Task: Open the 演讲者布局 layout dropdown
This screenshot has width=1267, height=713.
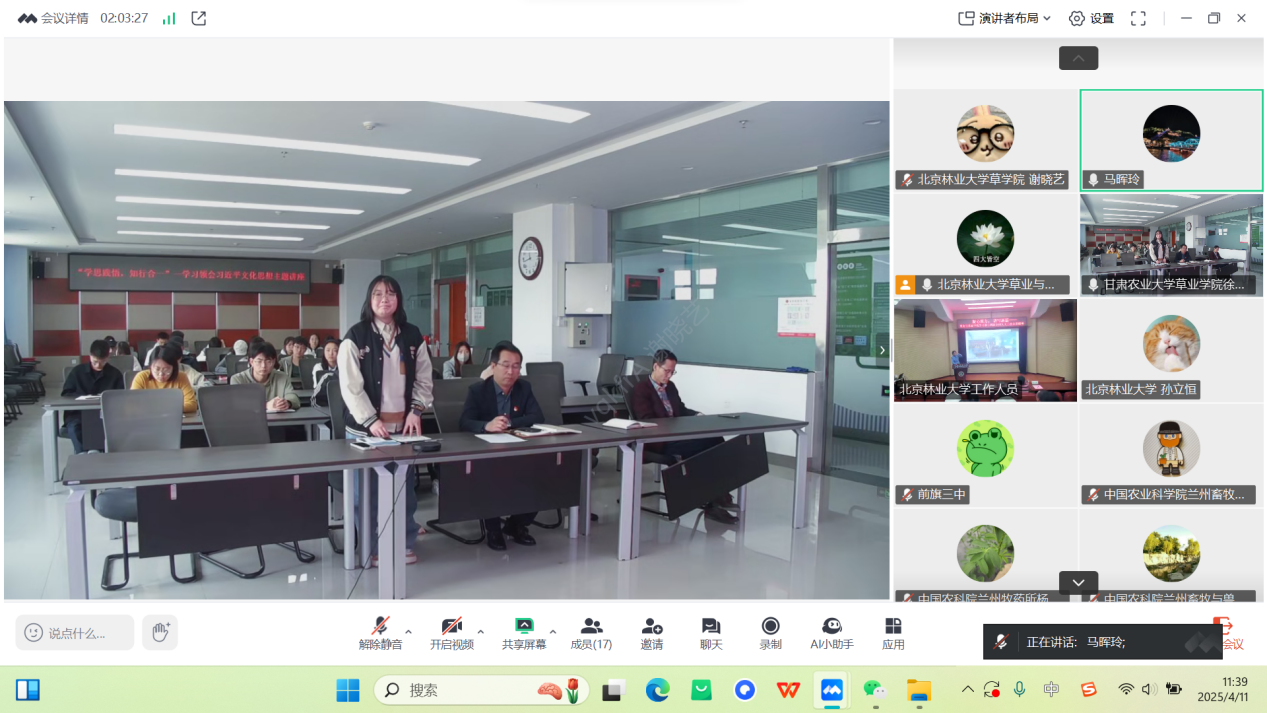Action: tap(1005, 18)
